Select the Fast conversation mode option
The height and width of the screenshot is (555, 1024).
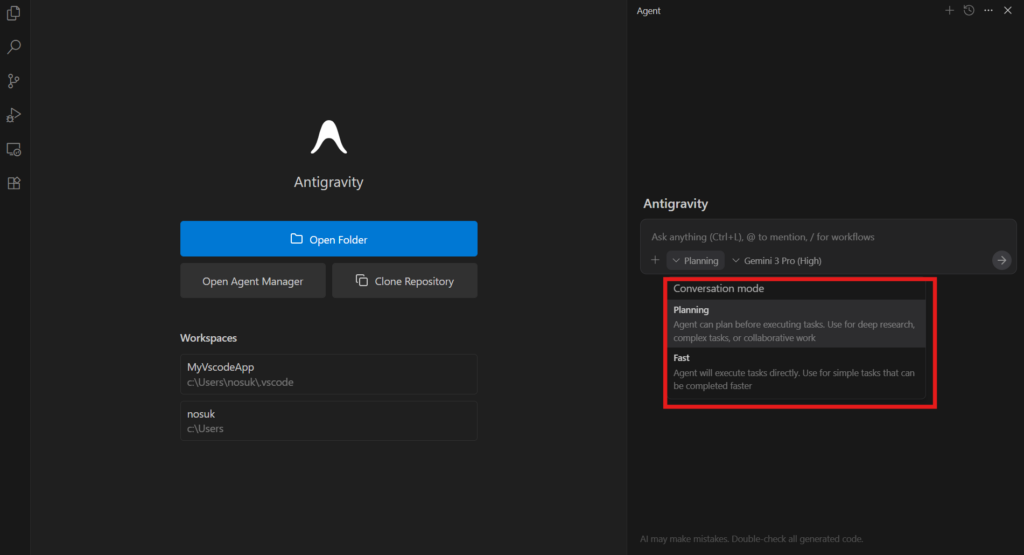click(795, 371)
